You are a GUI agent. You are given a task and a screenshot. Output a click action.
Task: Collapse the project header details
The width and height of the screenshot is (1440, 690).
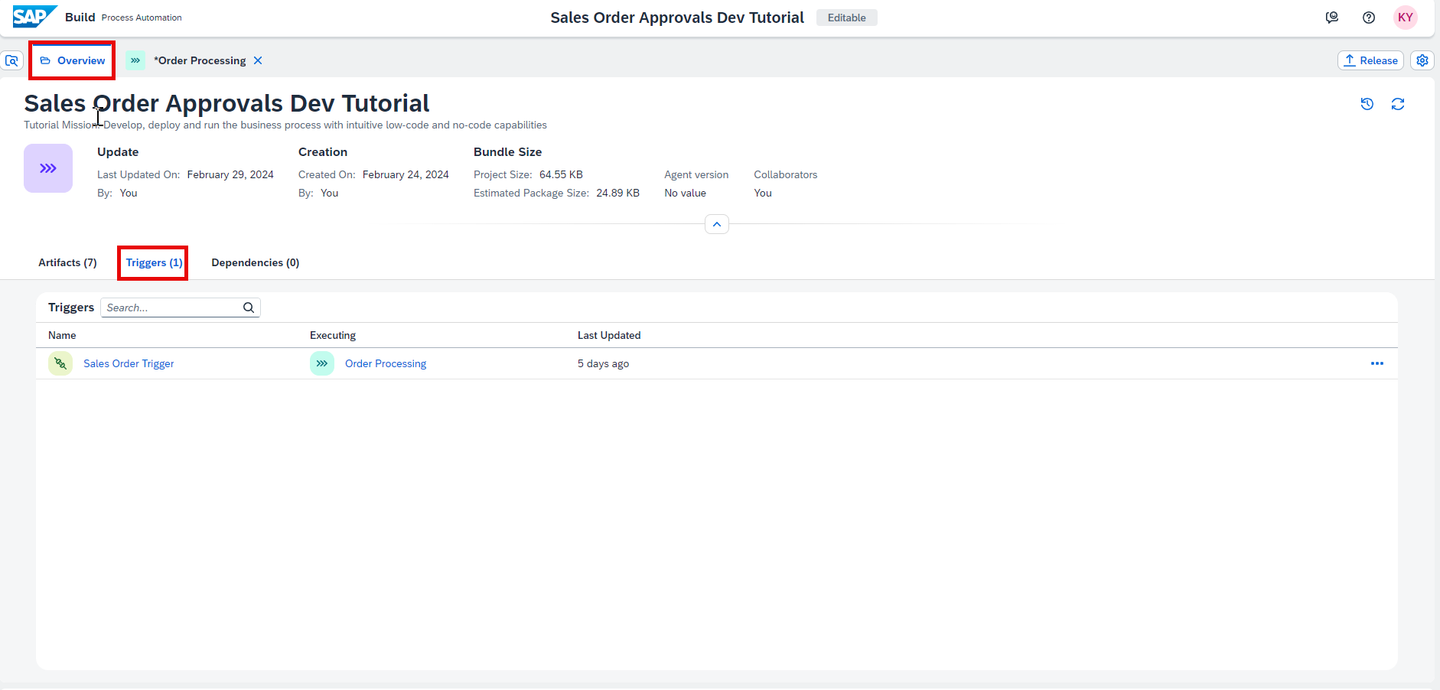[x=717, y=224]
